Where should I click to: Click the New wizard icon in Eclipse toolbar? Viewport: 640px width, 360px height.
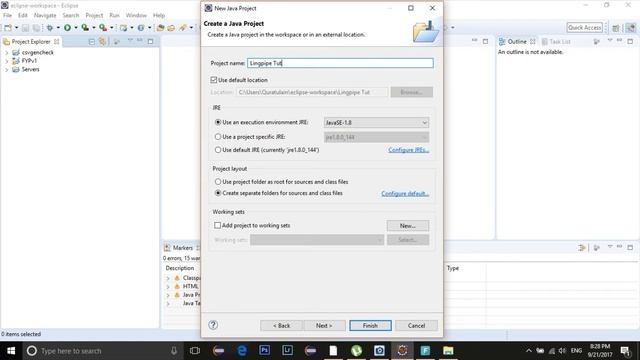[x=8, y=28]
